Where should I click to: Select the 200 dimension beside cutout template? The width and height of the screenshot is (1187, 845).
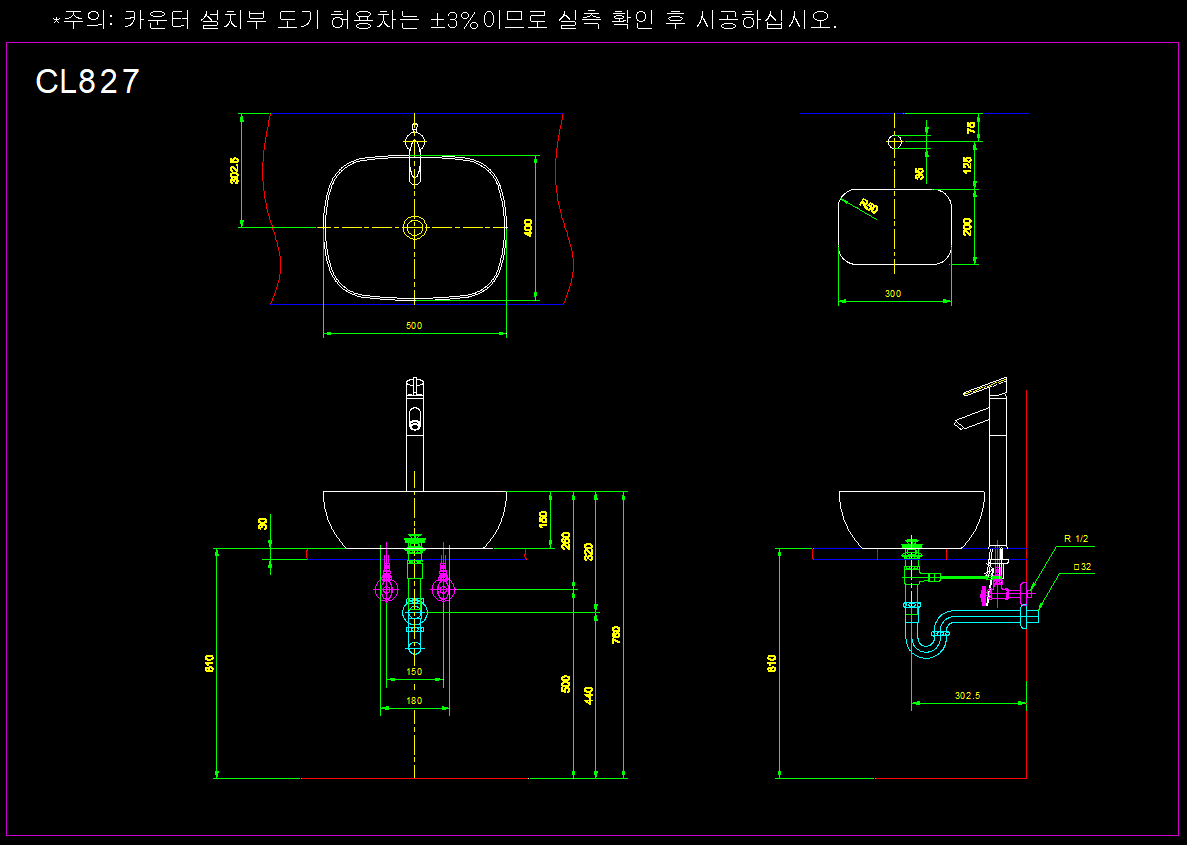pos(967,227)
